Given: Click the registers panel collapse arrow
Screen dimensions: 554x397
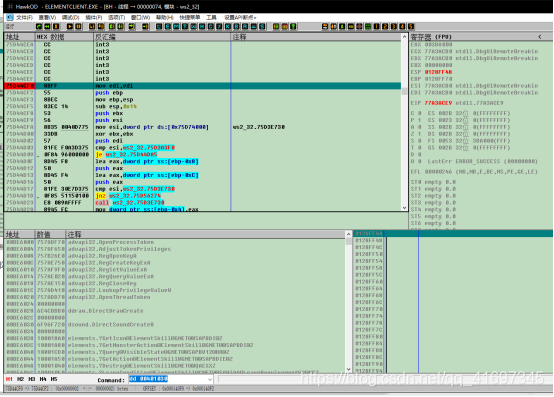Looking at the screenshot, I should point(540,37).
